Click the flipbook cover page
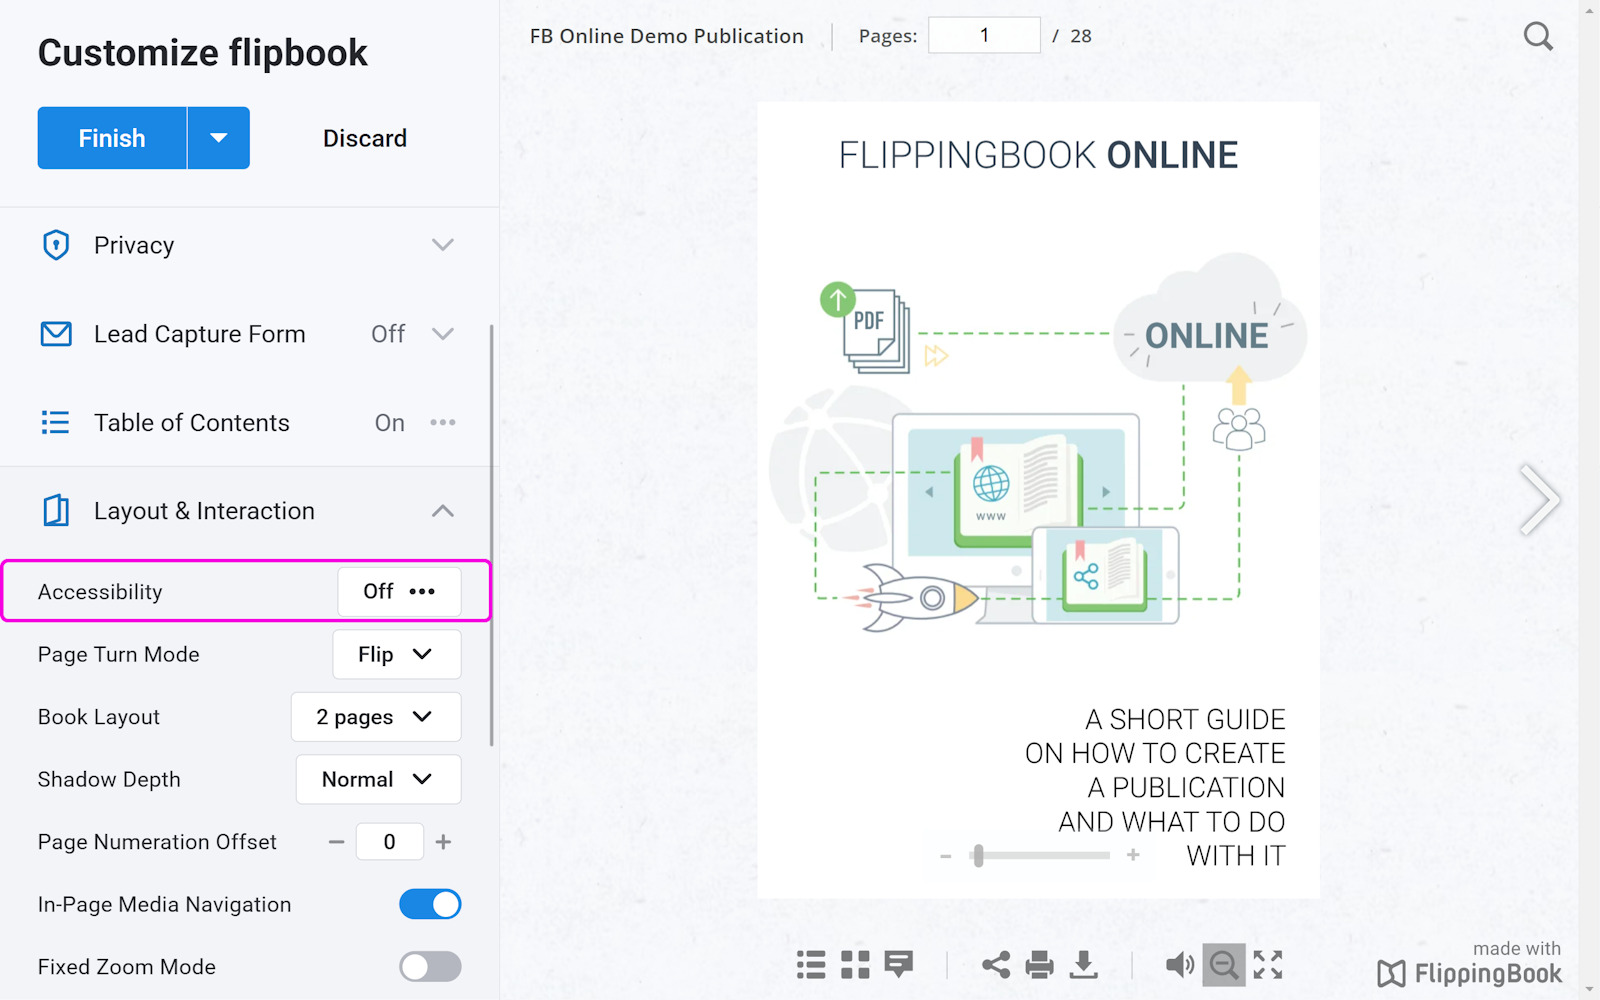The height and width of the screenshot is (1000, 1600). tap(1038, 500)
